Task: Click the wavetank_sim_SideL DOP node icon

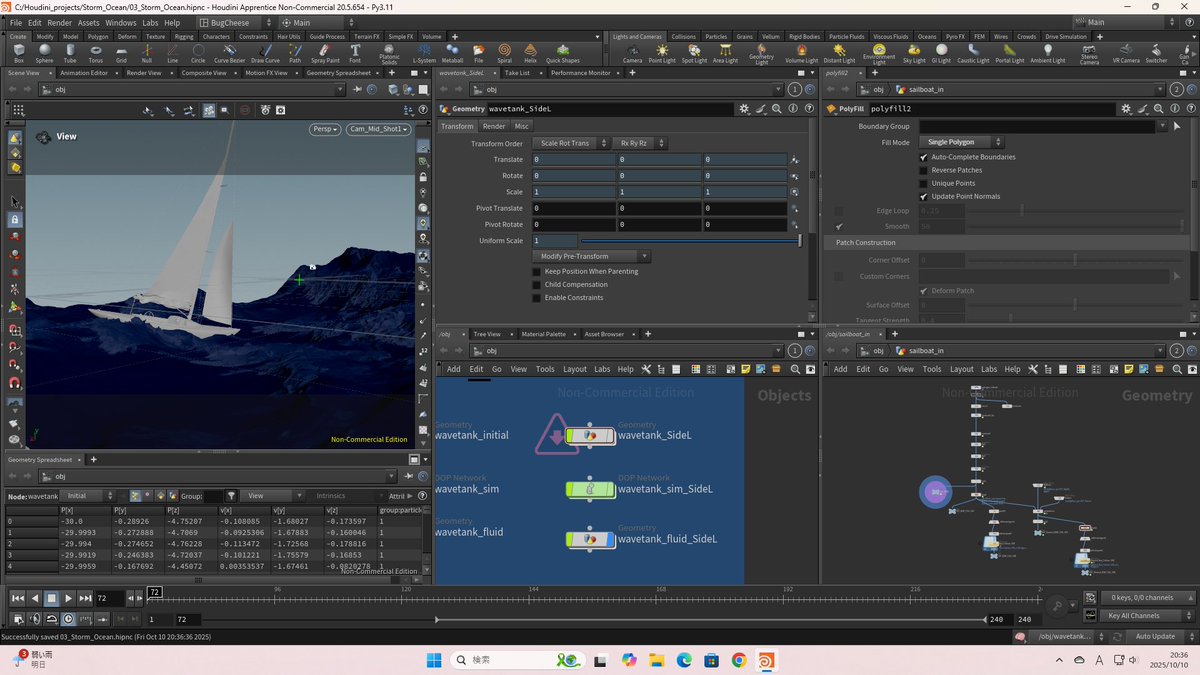Action: tap(589, 489)
